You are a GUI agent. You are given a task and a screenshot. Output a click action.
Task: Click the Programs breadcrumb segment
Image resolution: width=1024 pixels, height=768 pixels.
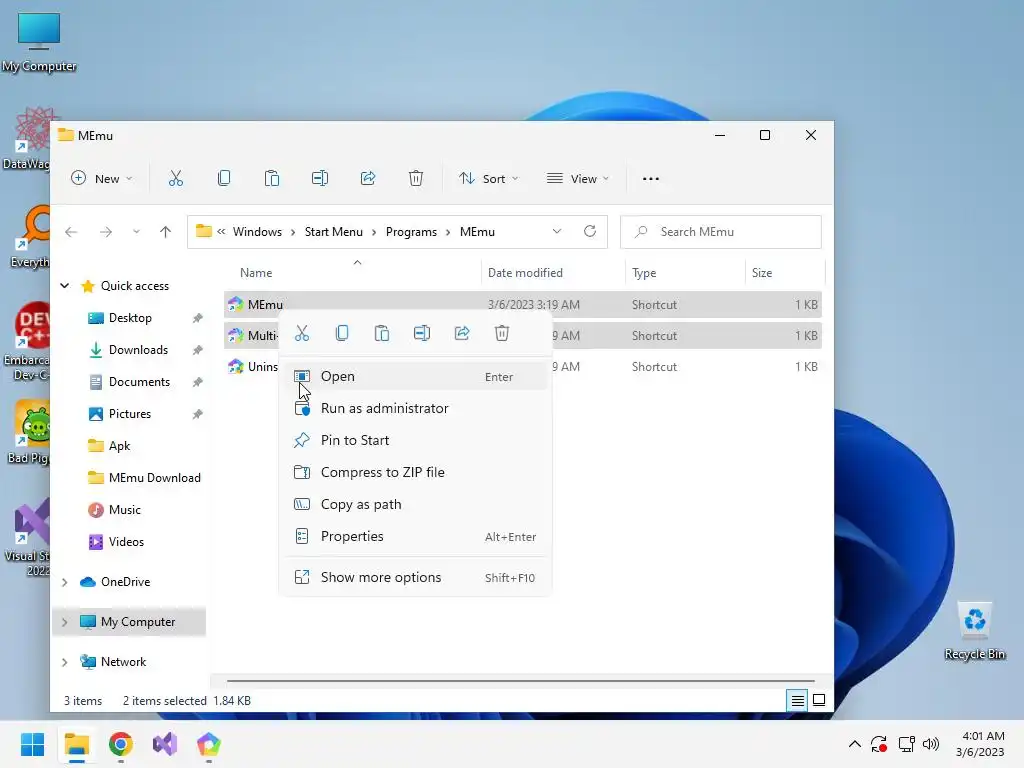(x=411, y=232)
